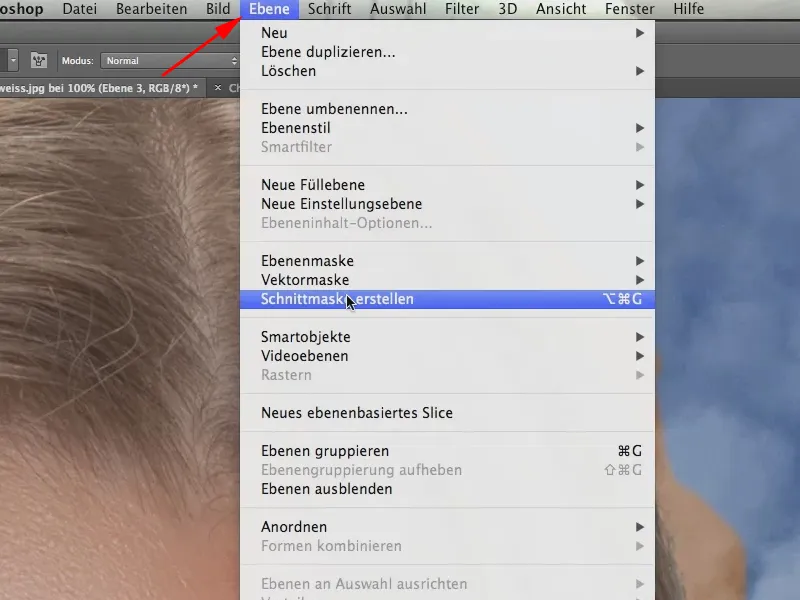
Task: Choose Schnittmaske erstellen
Action: pyautogui.click(x=447, y=299)
